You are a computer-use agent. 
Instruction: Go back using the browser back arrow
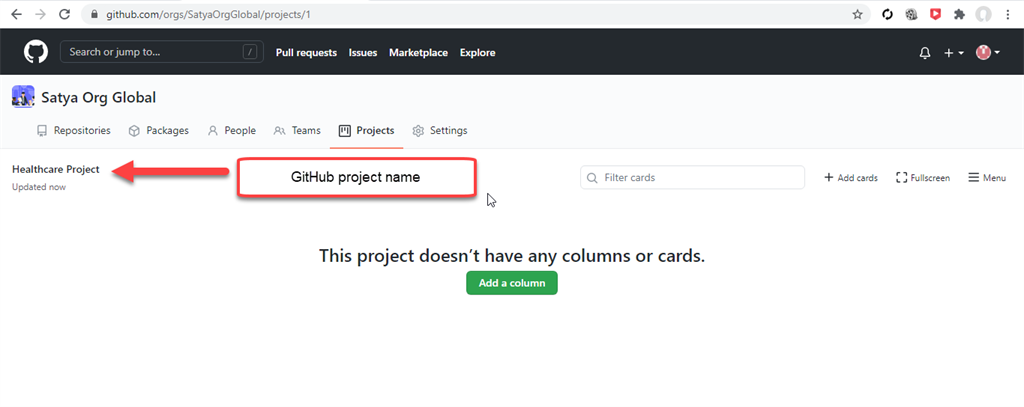pyautogui.click(x=16, y=15)
